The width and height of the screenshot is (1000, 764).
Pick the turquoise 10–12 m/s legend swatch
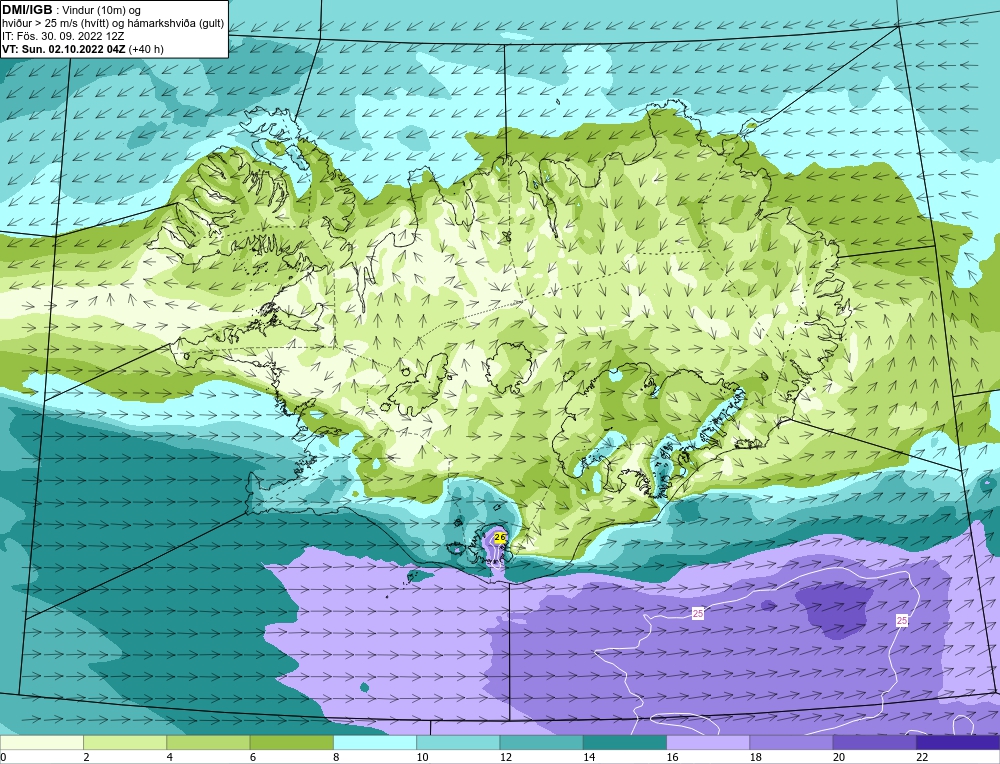tap(458, 742)
